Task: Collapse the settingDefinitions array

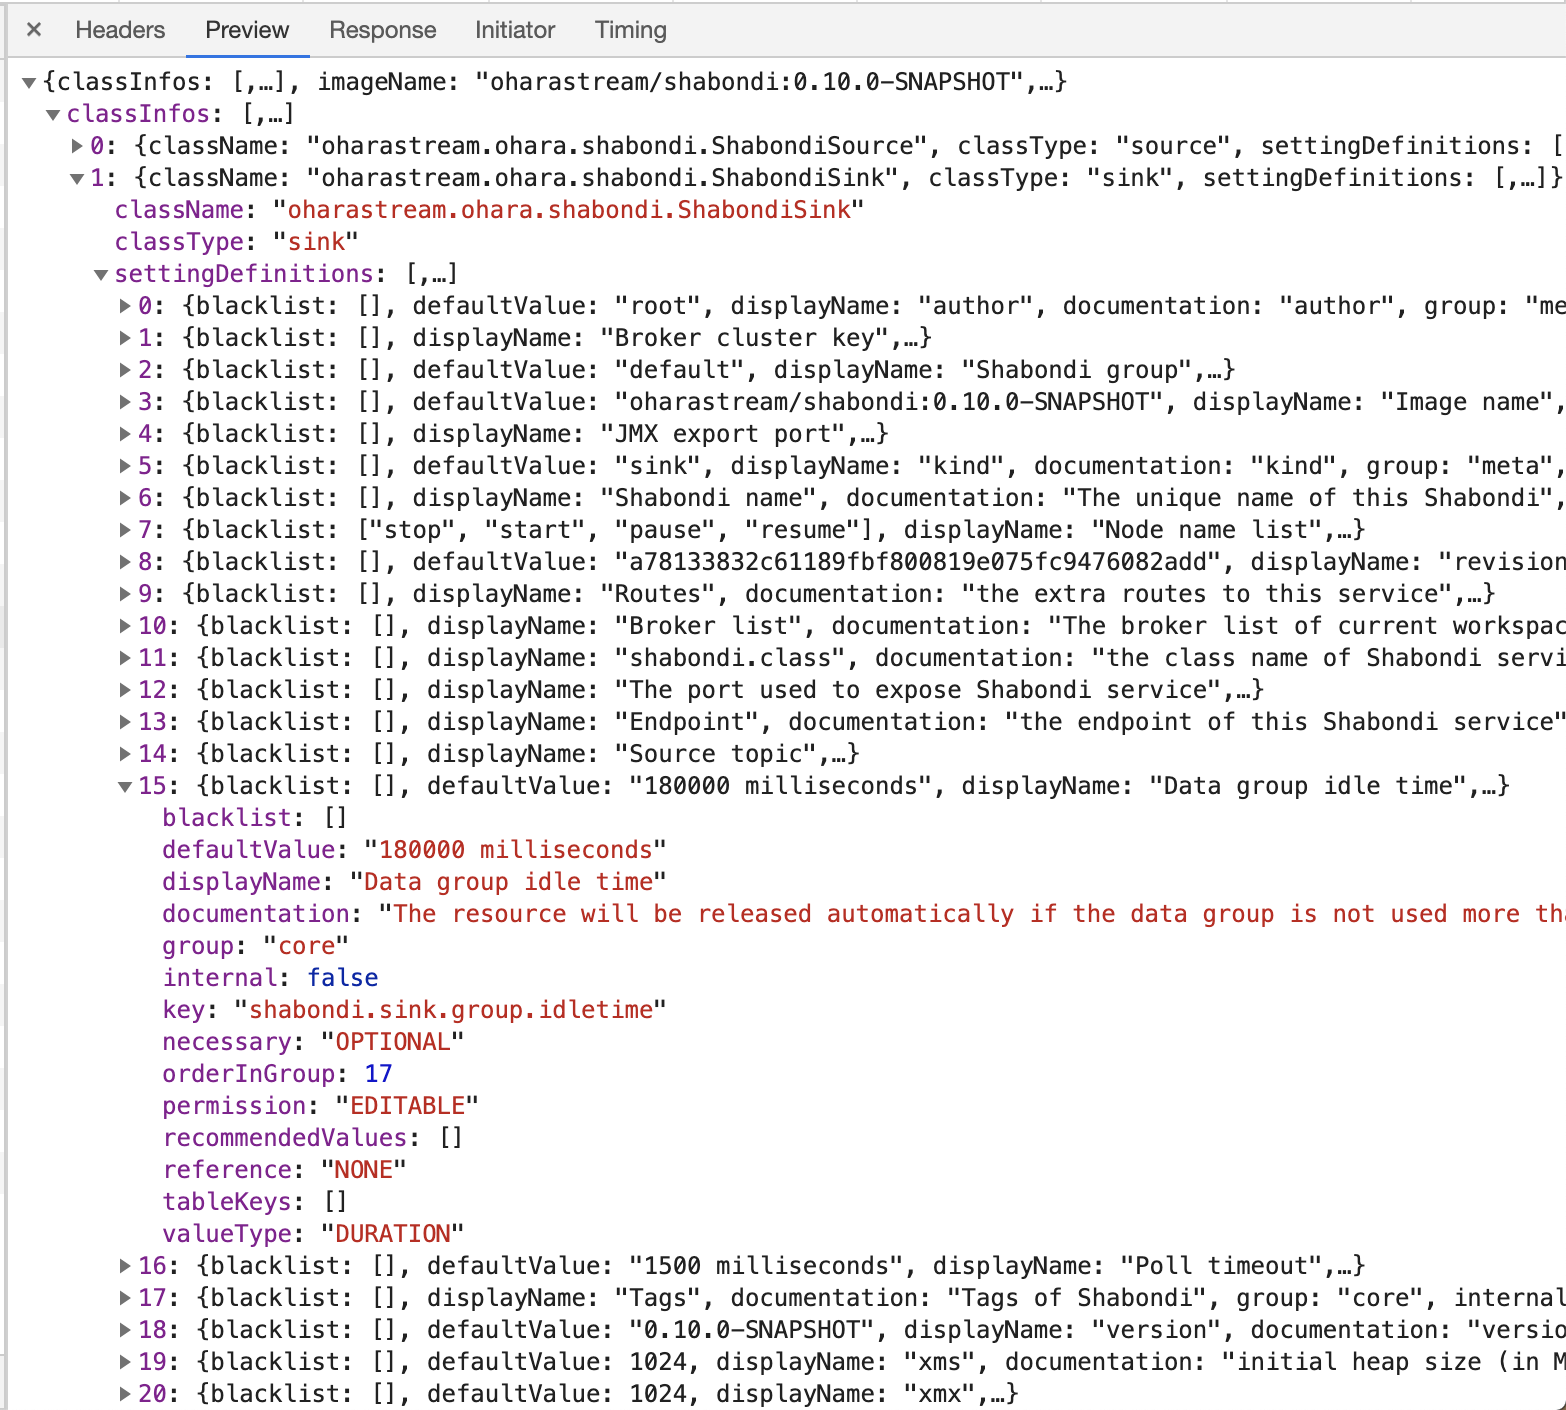Action: click(x=101, y=274)
